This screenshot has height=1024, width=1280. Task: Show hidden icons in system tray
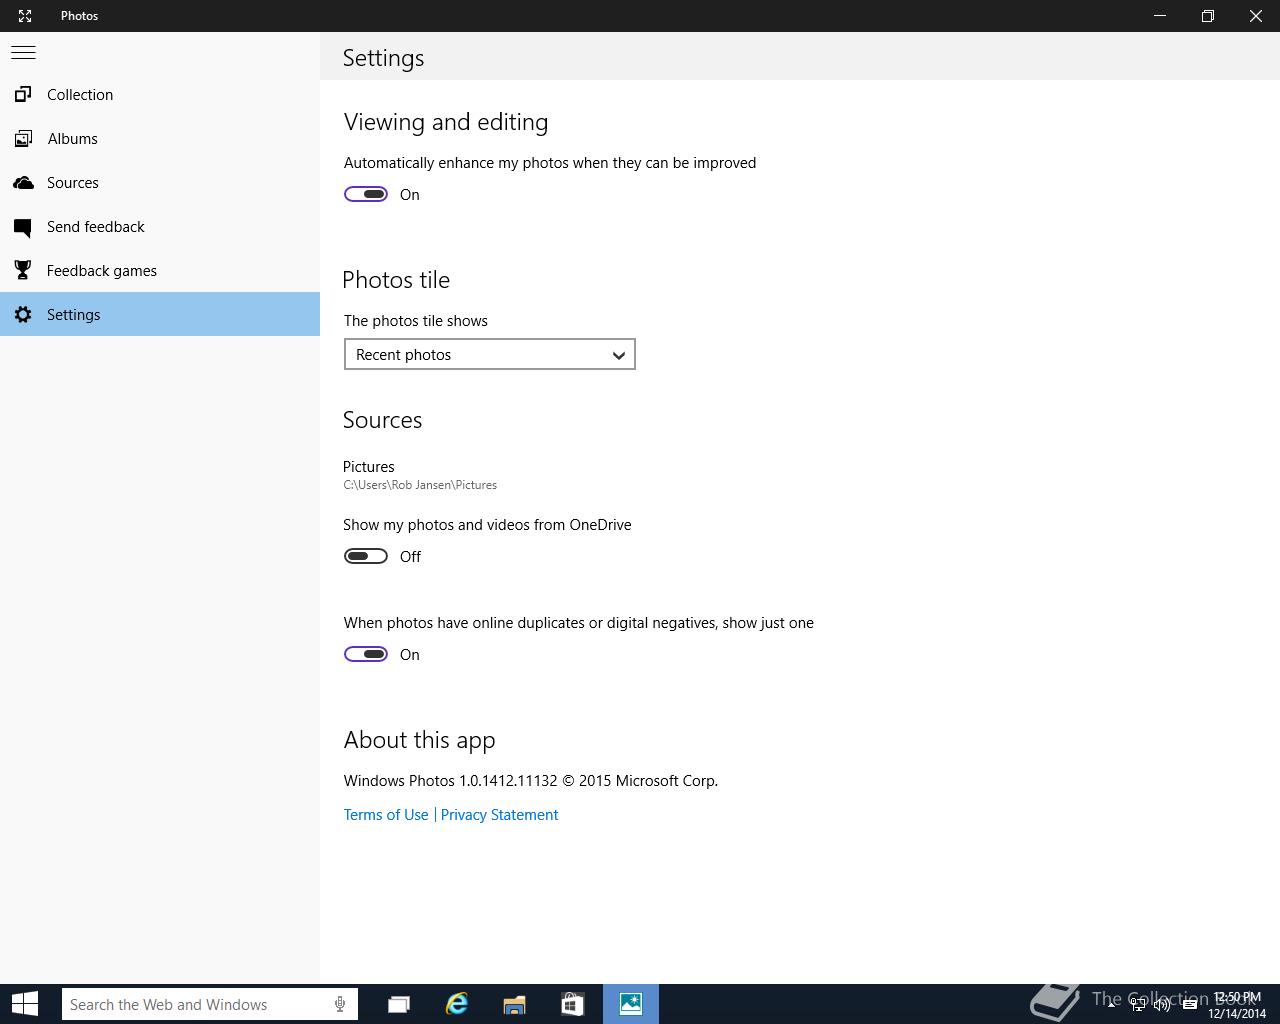coord(1111,1005)
